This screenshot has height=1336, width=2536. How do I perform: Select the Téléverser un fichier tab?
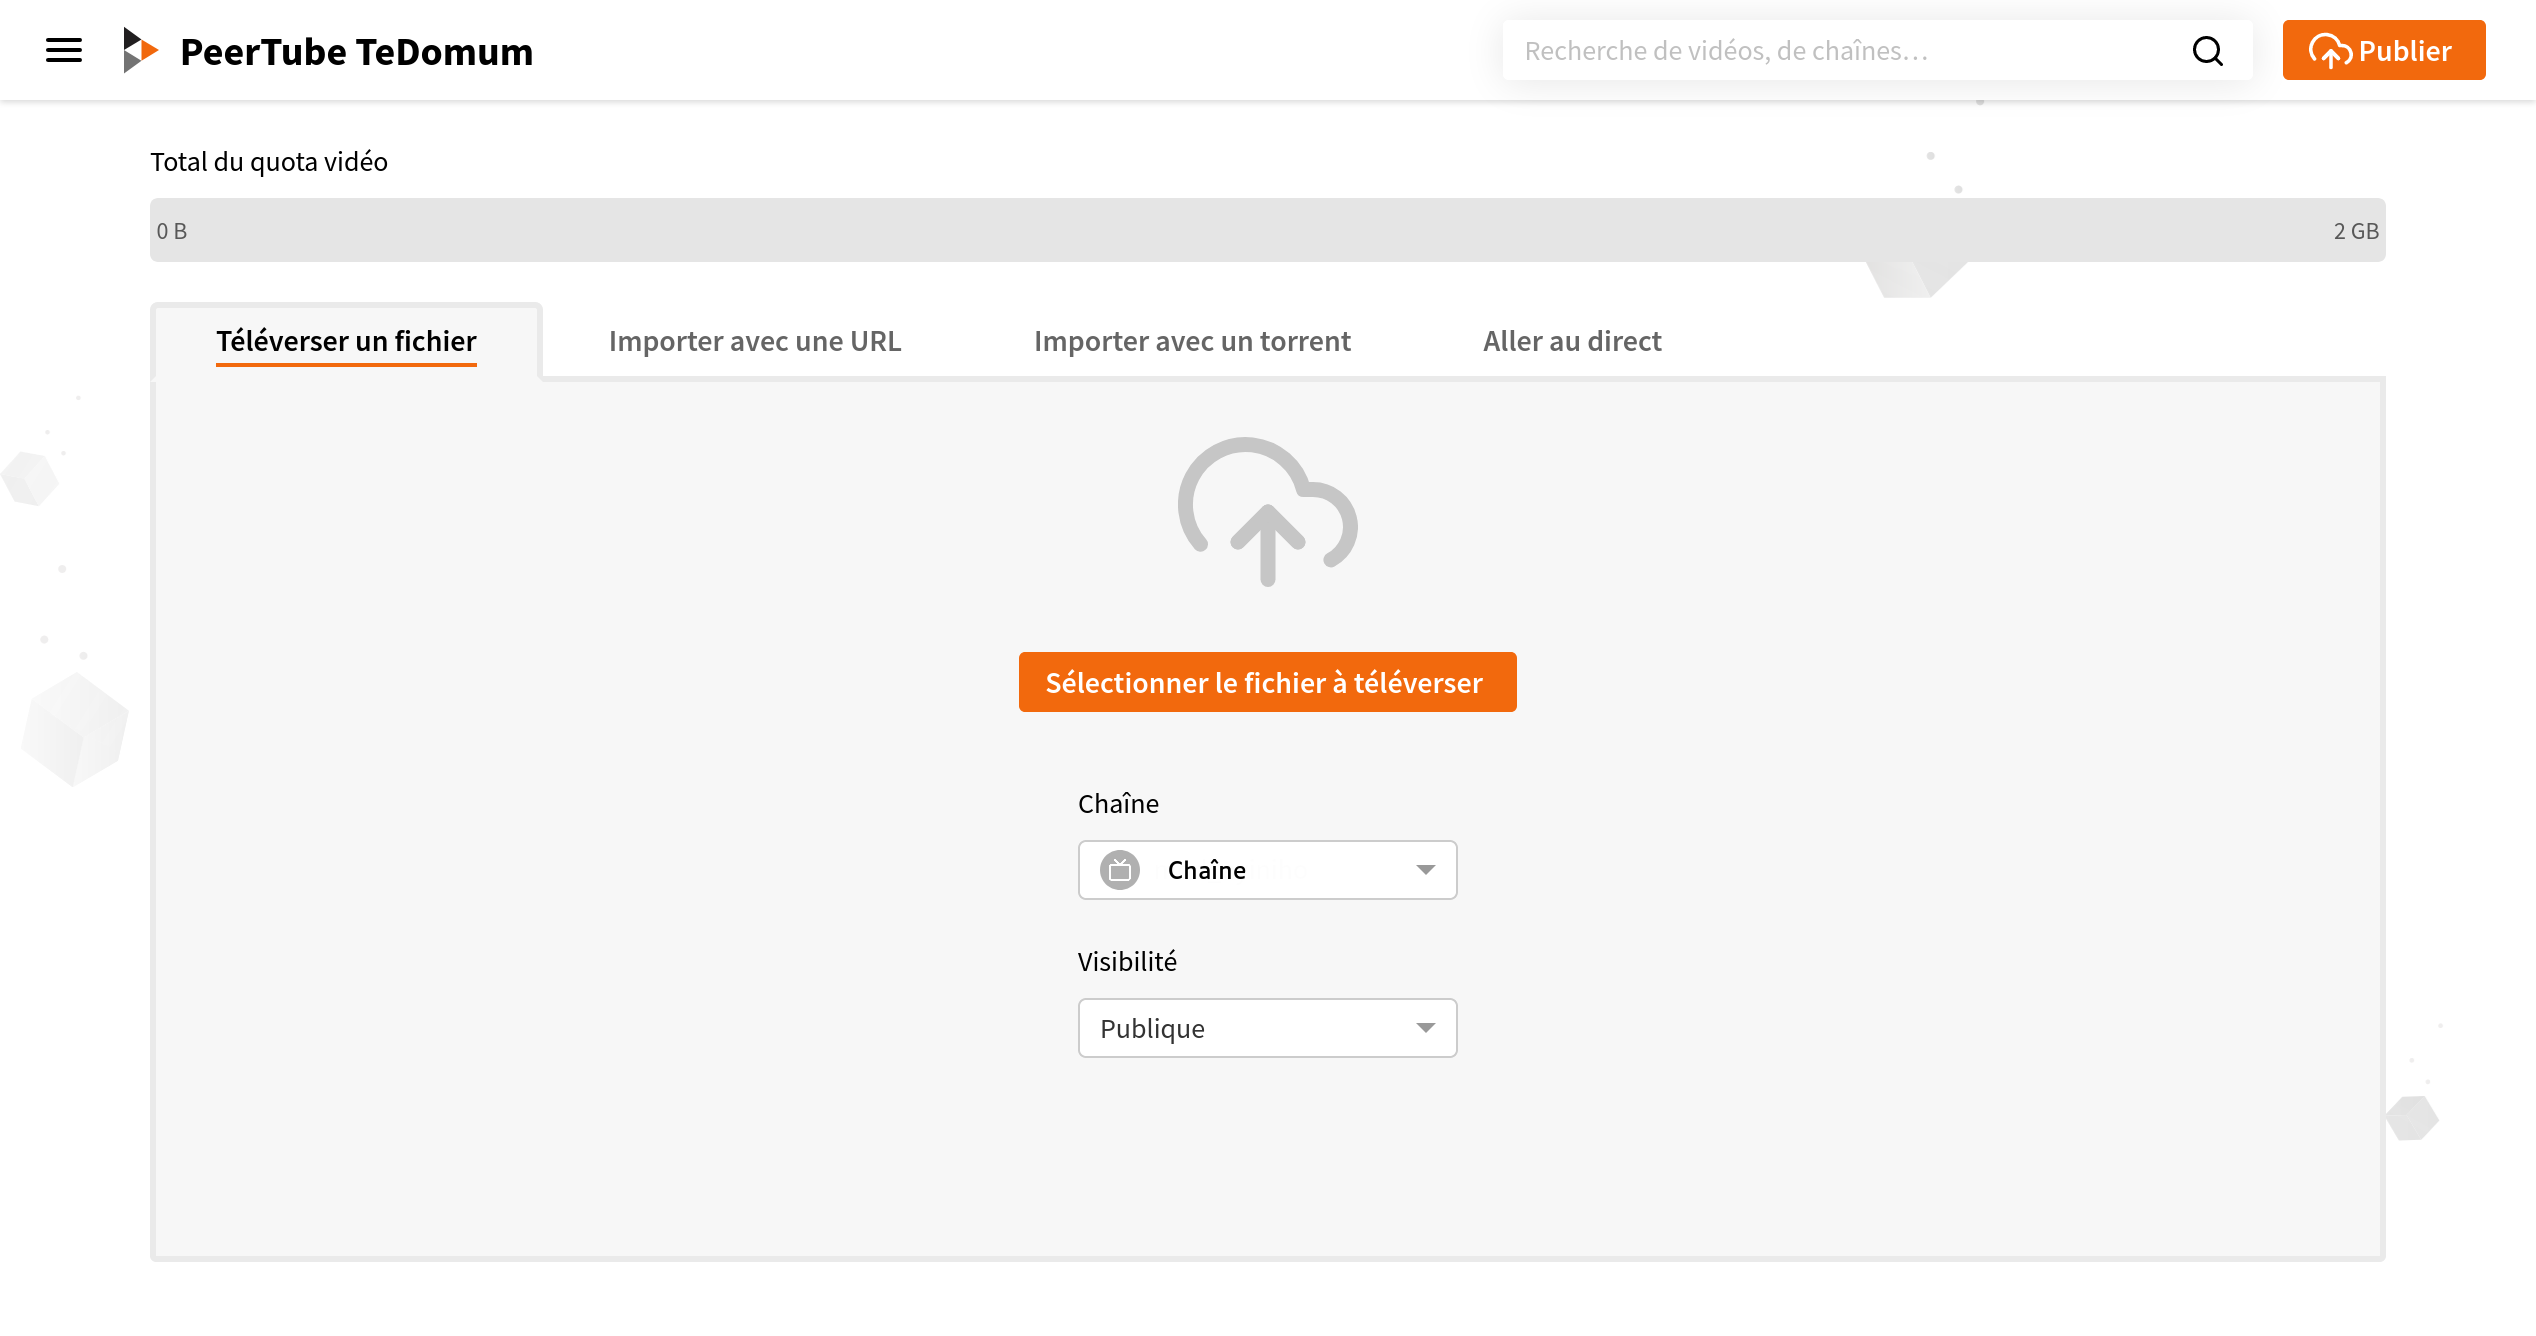click(346, 341)
